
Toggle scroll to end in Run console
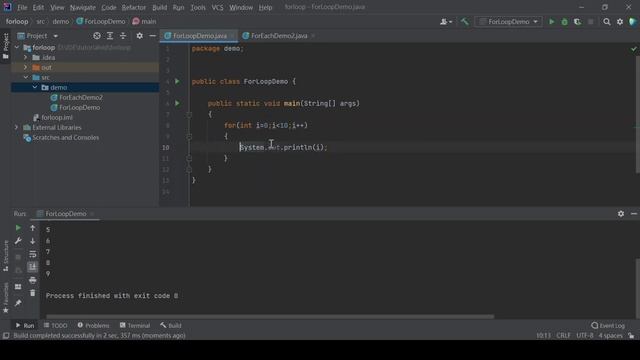coord(33,267)
